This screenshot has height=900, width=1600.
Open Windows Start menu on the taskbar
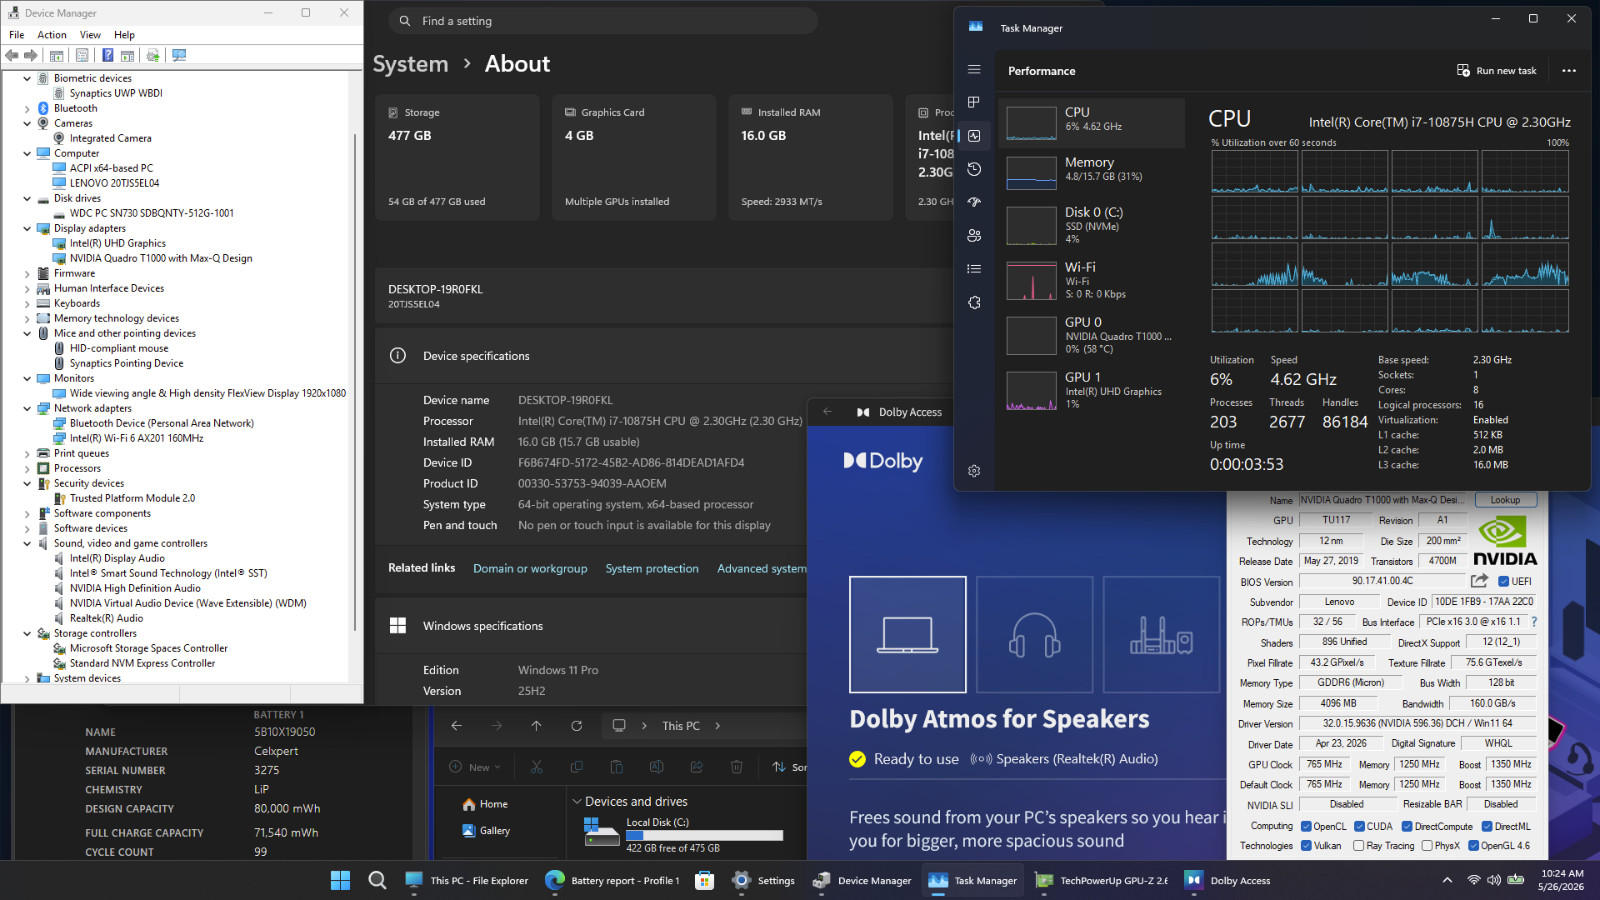340,880
